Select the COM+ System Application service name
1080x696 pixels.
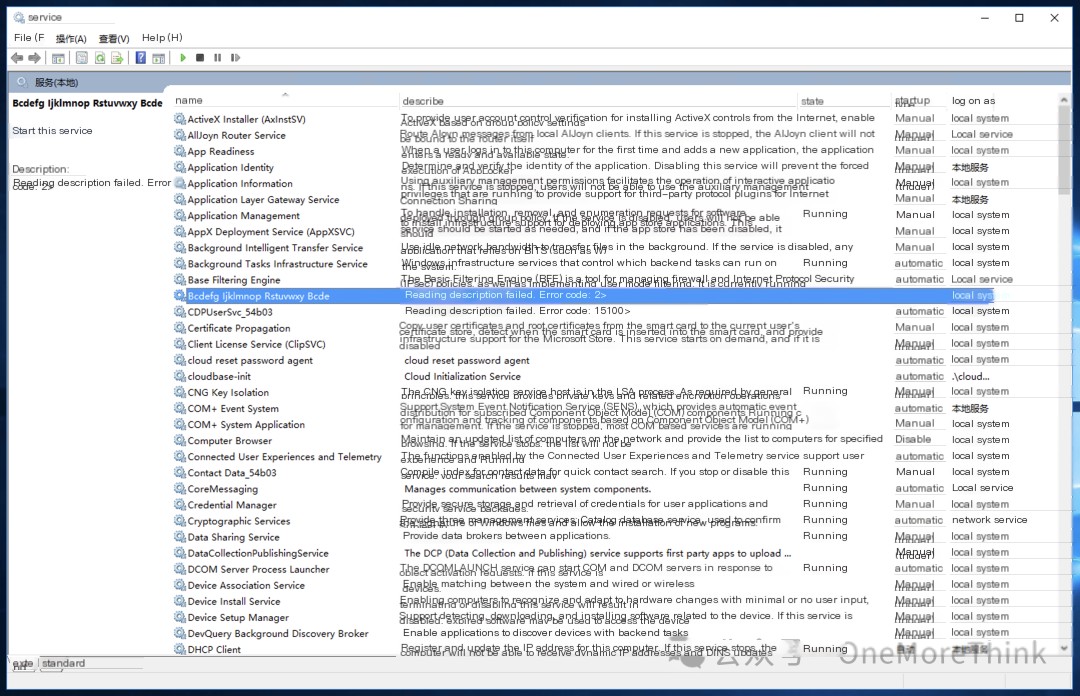(246, 424)
